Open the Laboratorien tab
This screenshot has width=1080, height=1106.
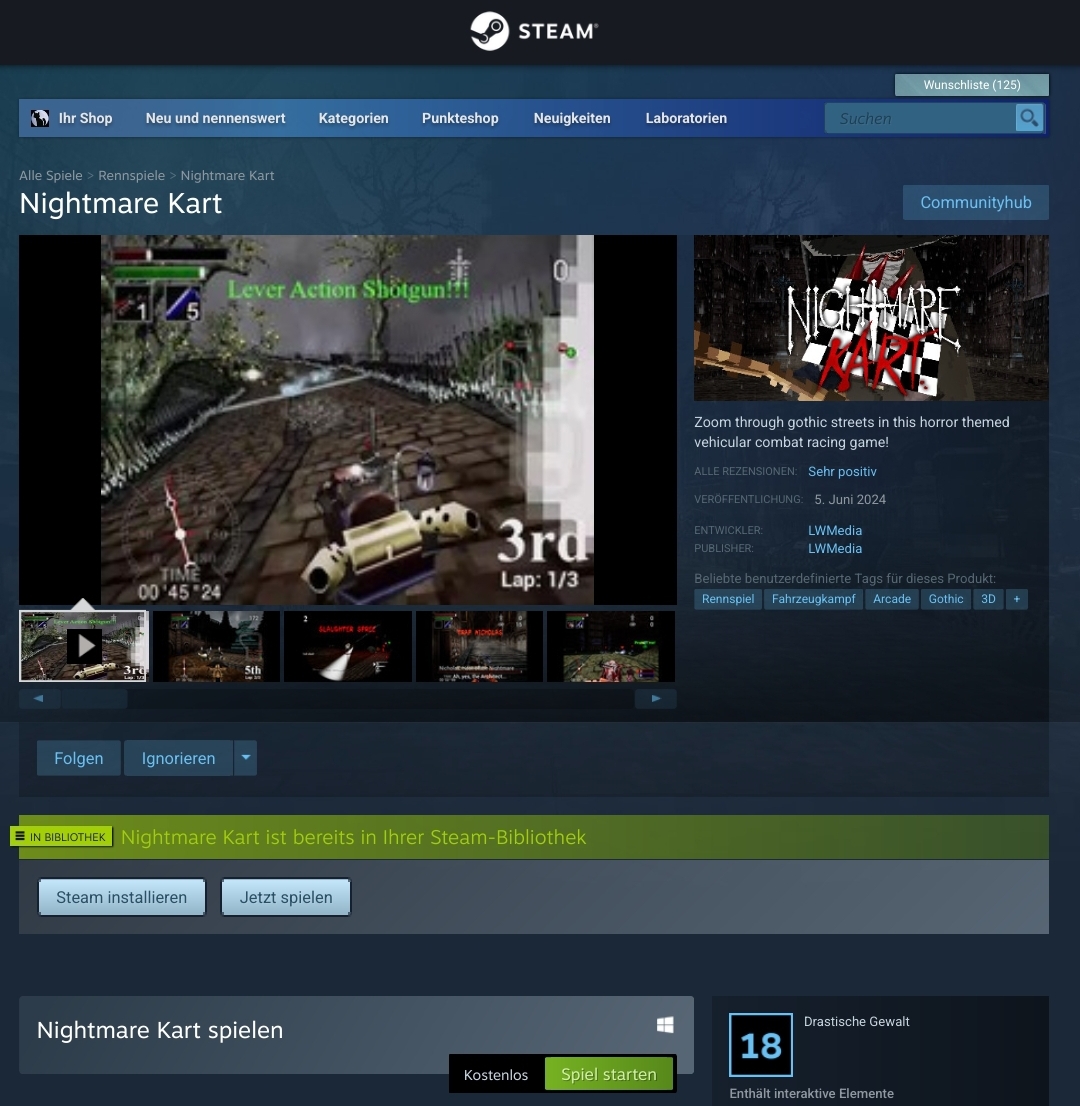click(x=686, y=118)
